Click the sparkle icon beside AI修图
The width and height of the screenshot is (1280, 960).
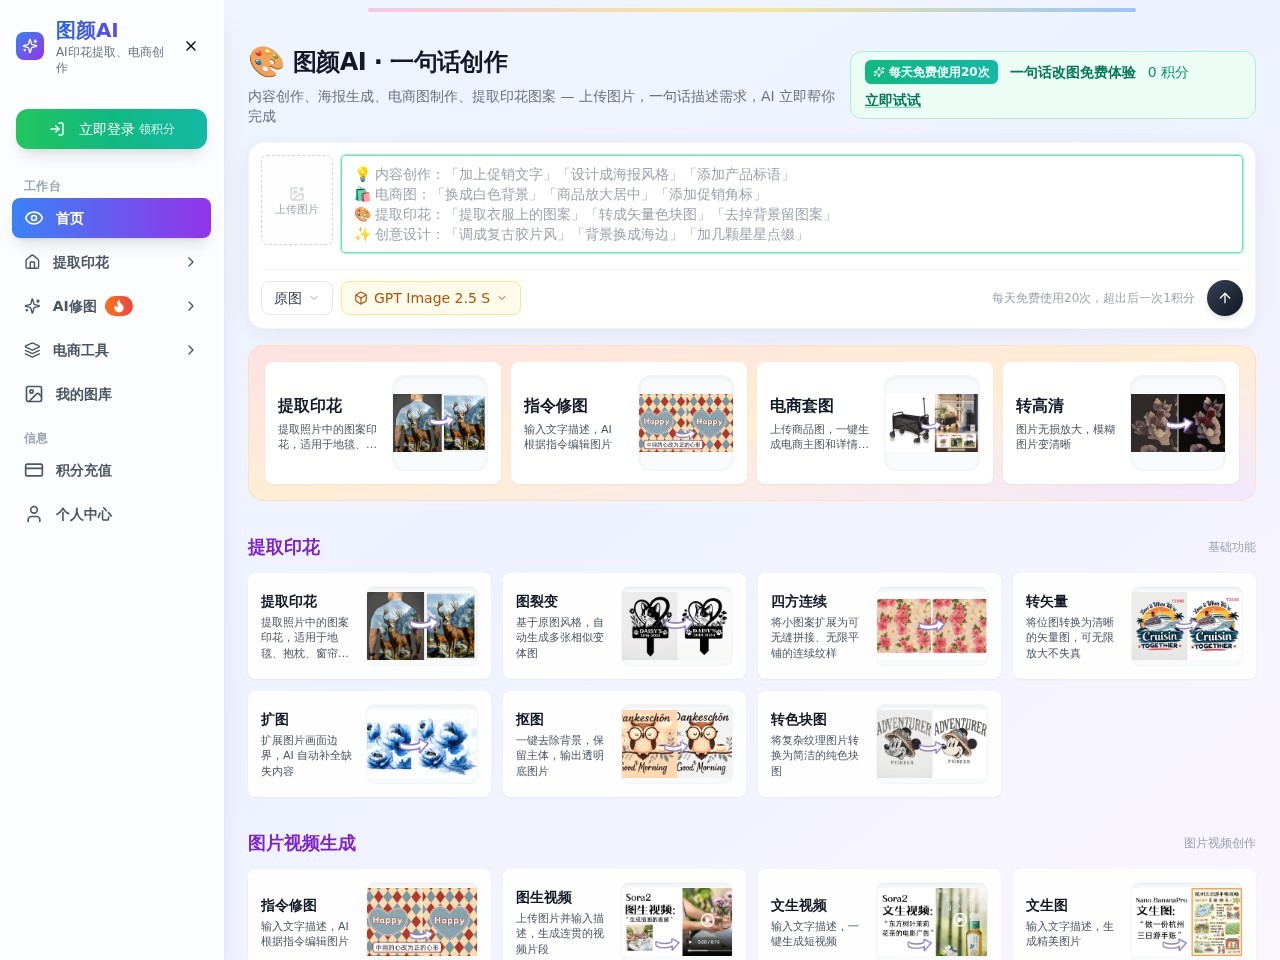[33, 306]
